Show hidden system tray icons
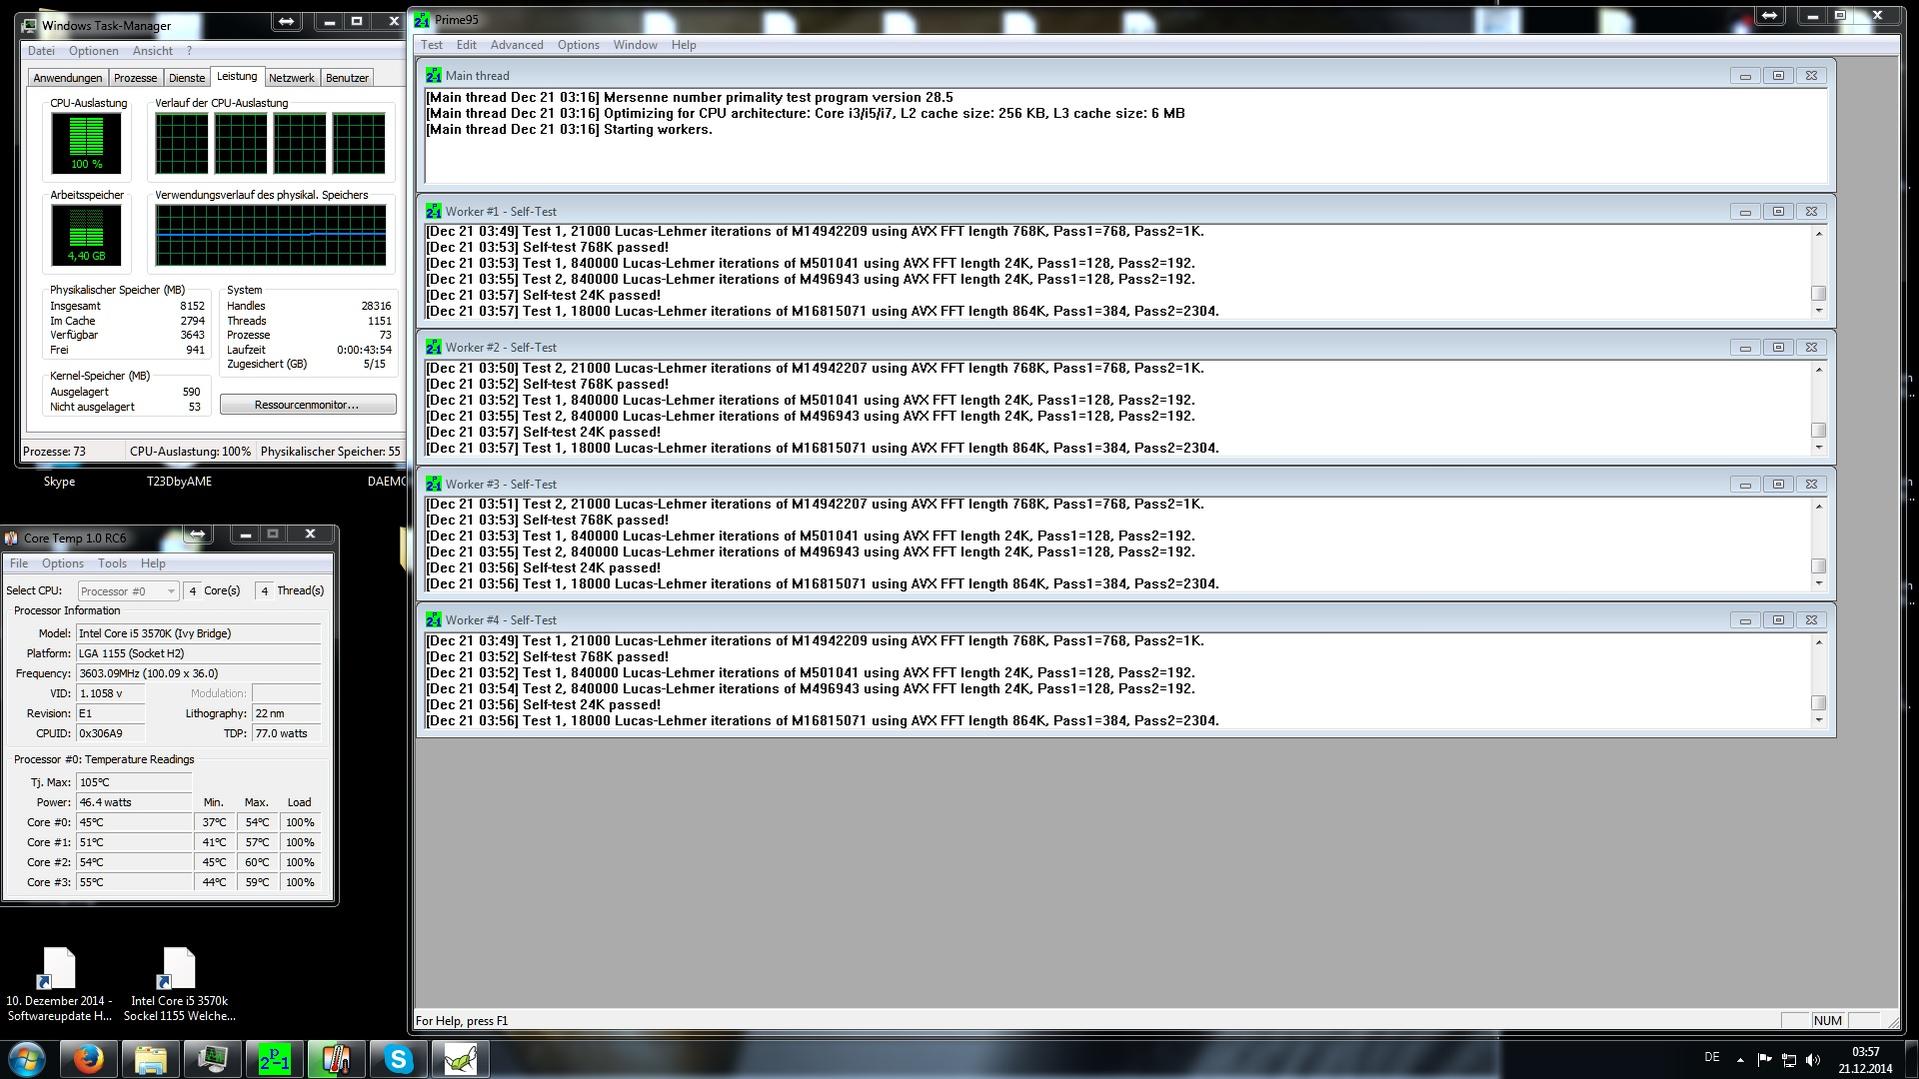The width and height of the screenshot is (1919, 1079). tap(1740, 1059)
